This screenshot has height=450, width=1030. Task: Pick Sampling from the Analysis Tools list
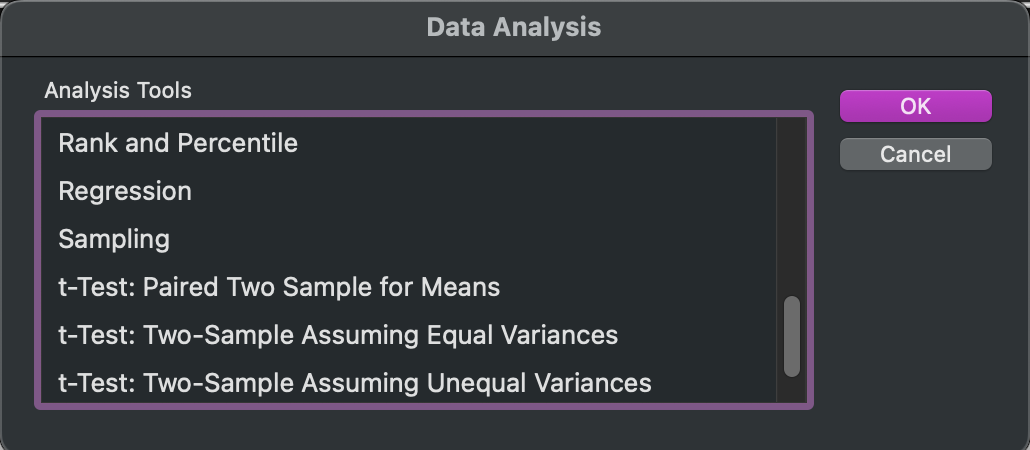click(409, 239)
